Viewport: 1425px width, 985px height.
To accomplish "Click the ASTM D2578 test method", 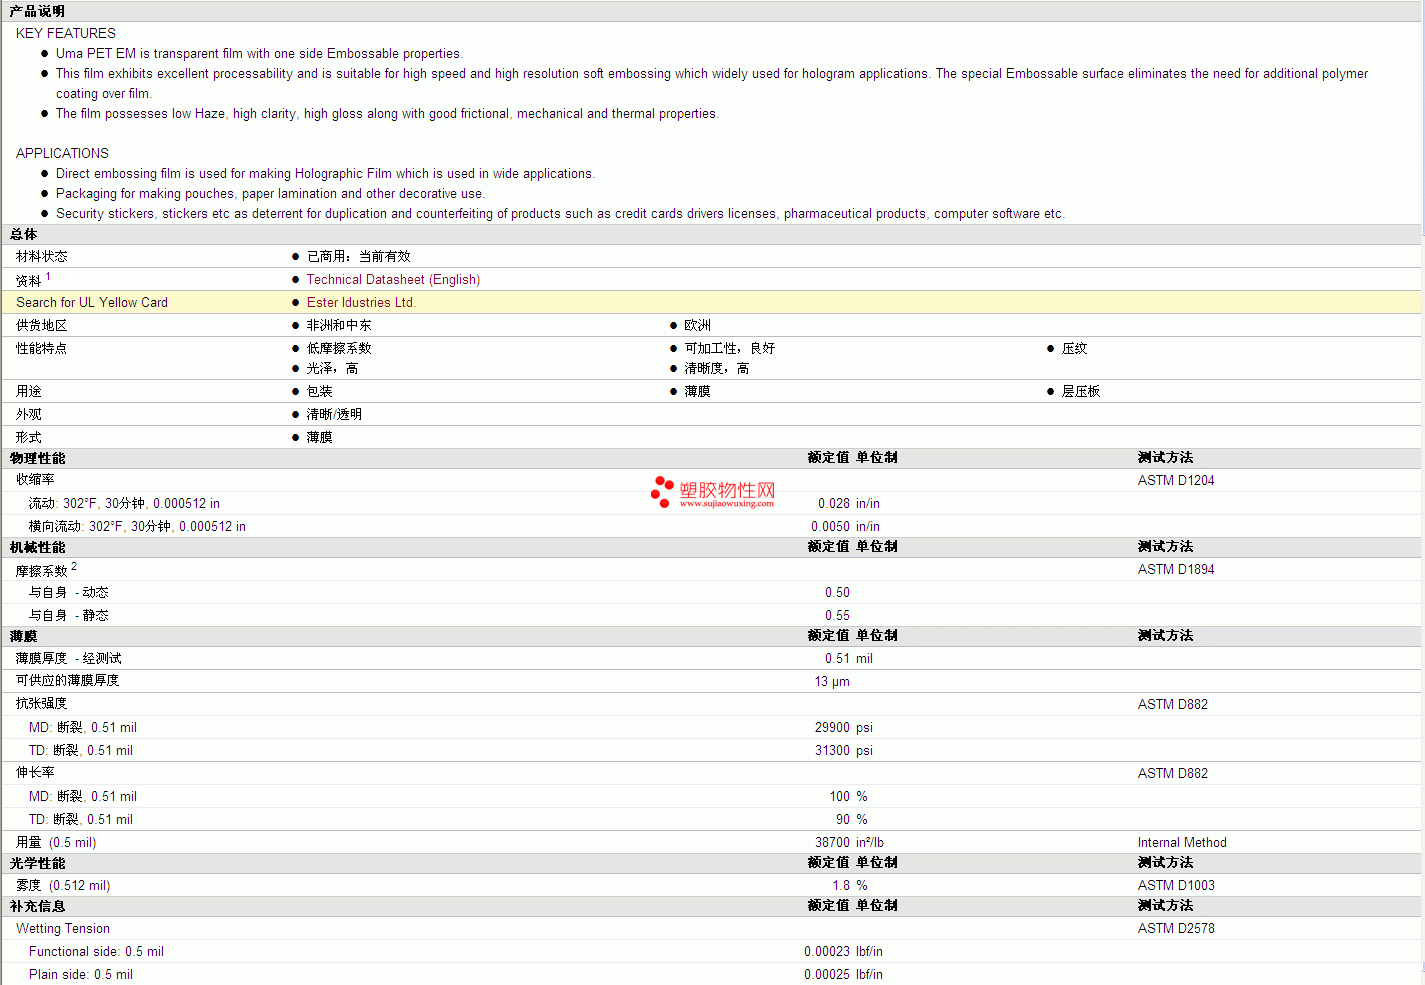I will [1176, 929].
